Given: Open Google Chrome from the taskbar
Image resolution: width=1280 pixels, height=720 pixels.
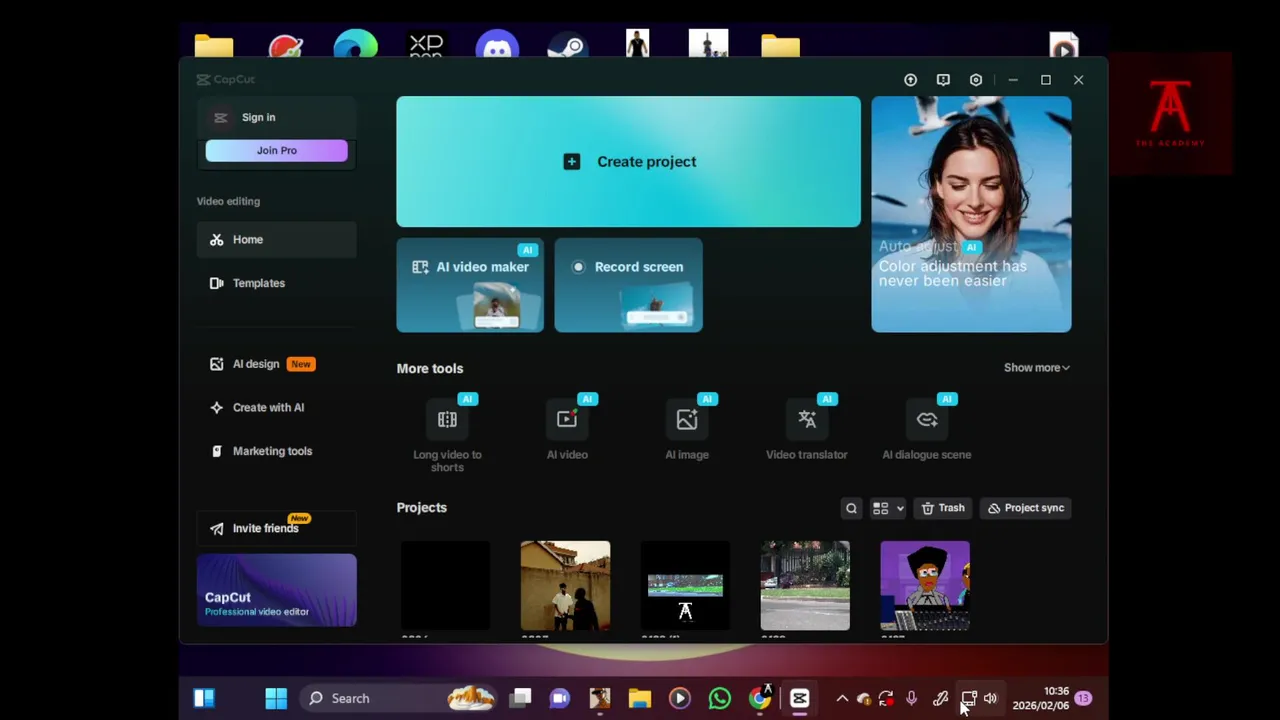Looking at the screenshot, I should [x=760, y=698].
